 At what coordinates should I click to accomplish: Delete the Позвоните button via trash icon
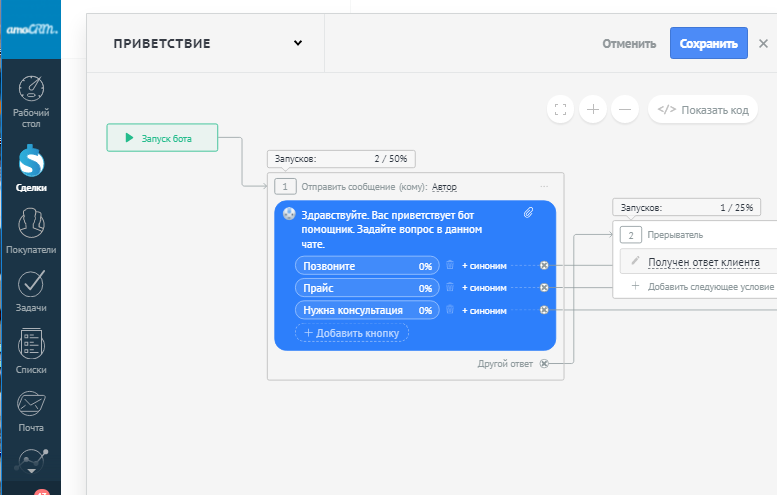(x=450, y=266)
